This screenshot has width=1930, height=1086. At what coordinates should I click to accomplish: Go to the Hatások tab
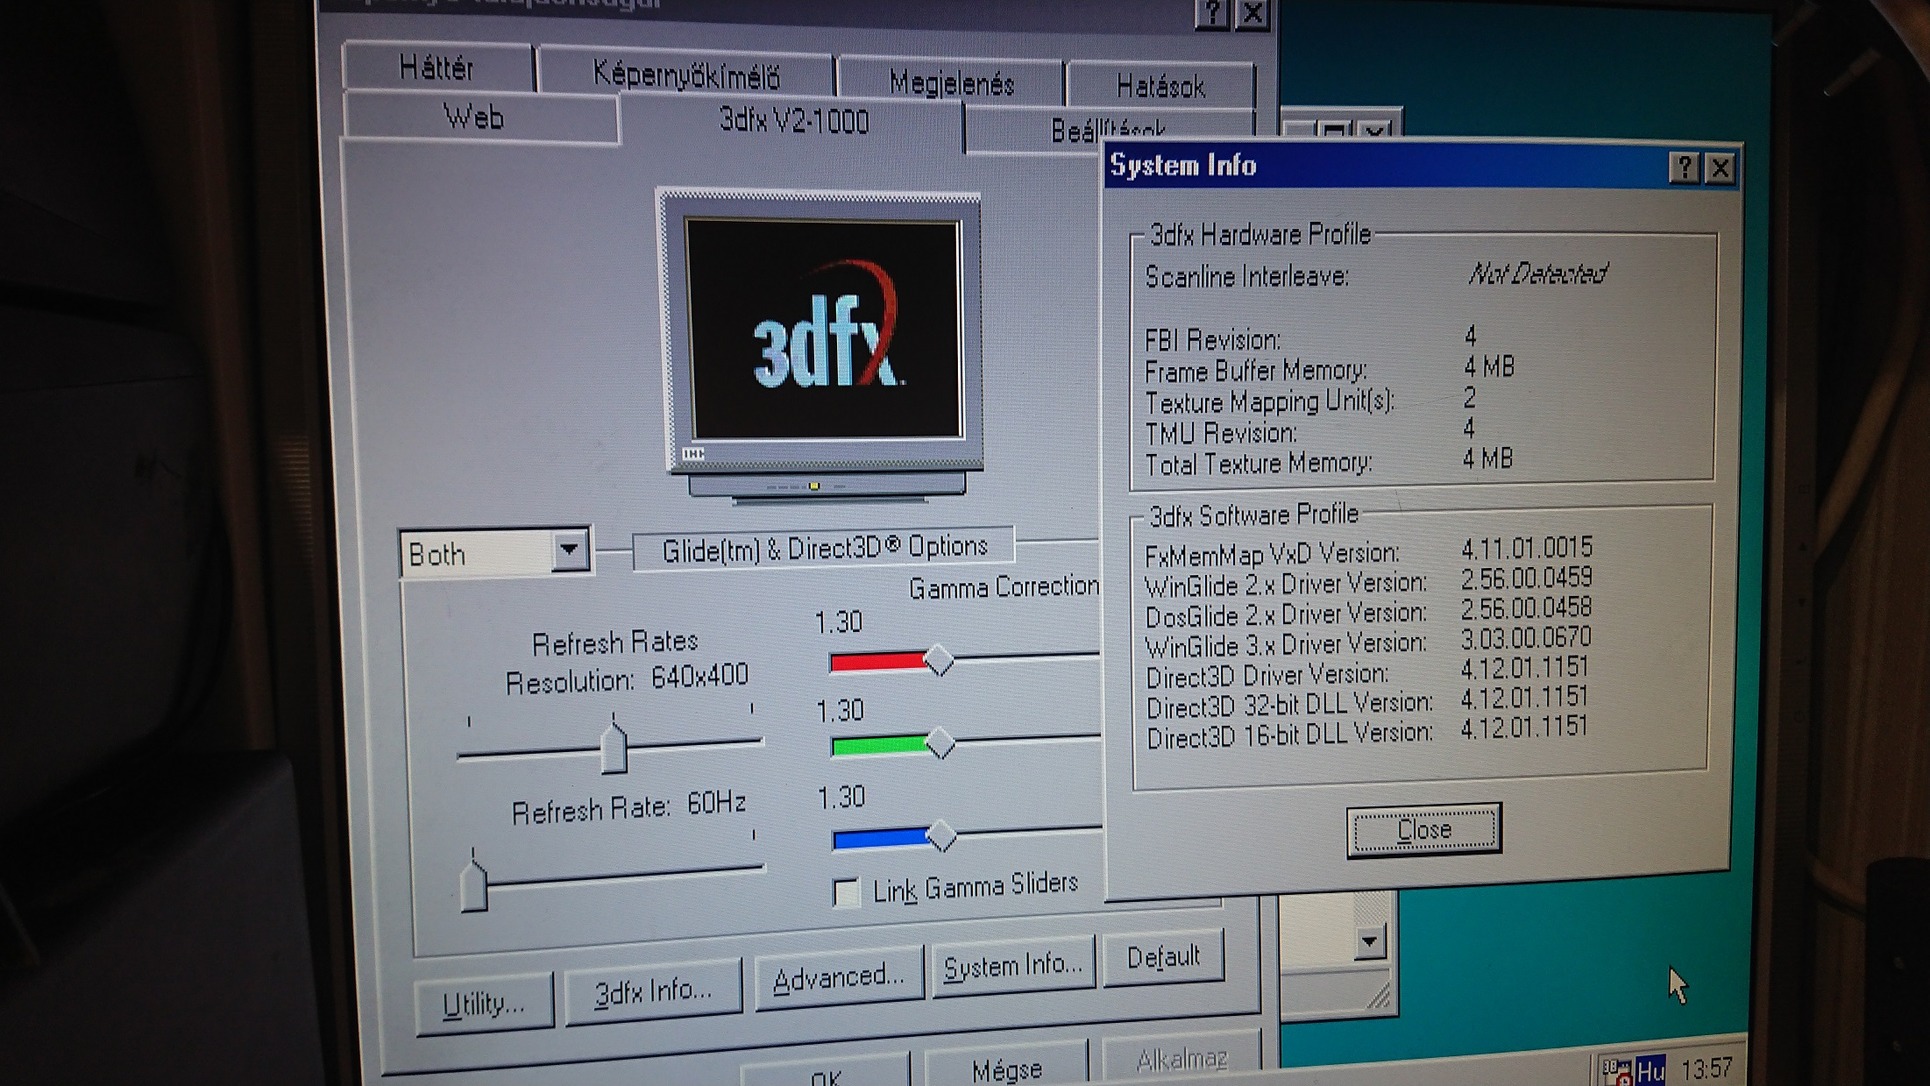(1160, 87)
